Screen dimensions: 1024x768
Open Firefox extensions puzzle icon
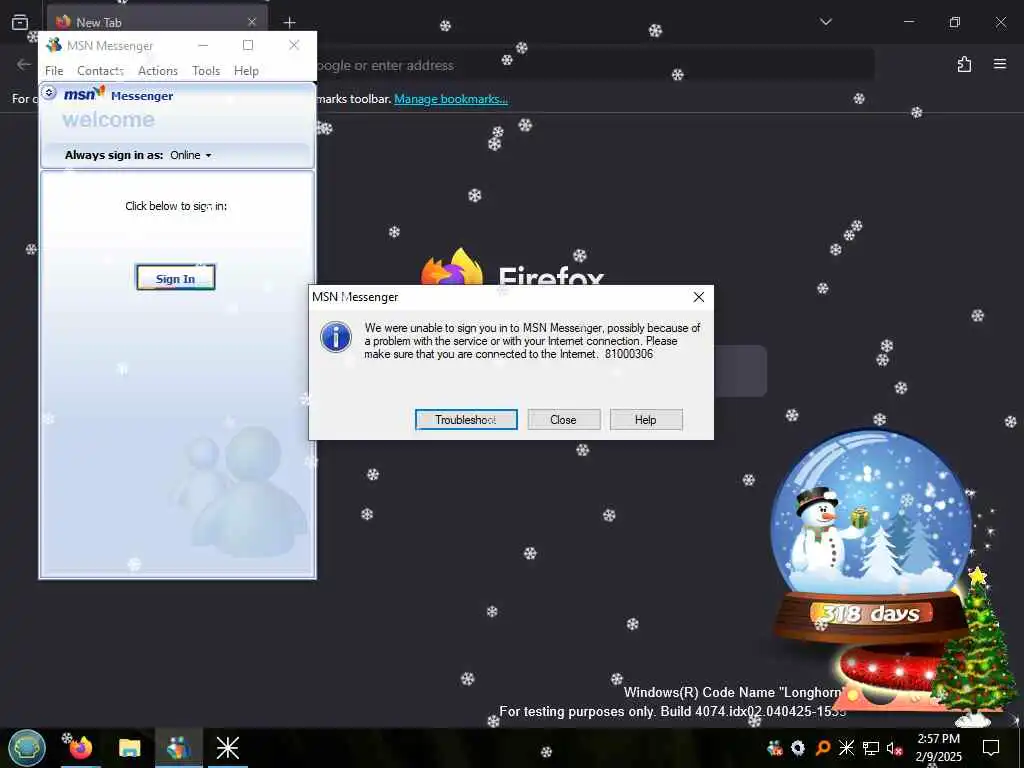click(964, 64)
